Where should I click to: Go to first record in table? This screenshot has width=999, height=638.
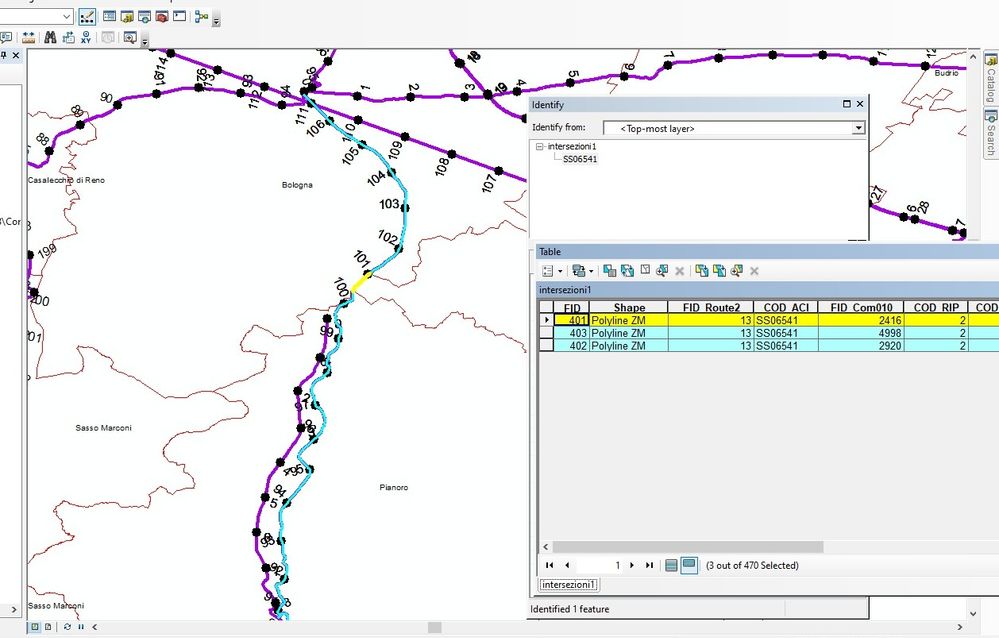(549, 565)
